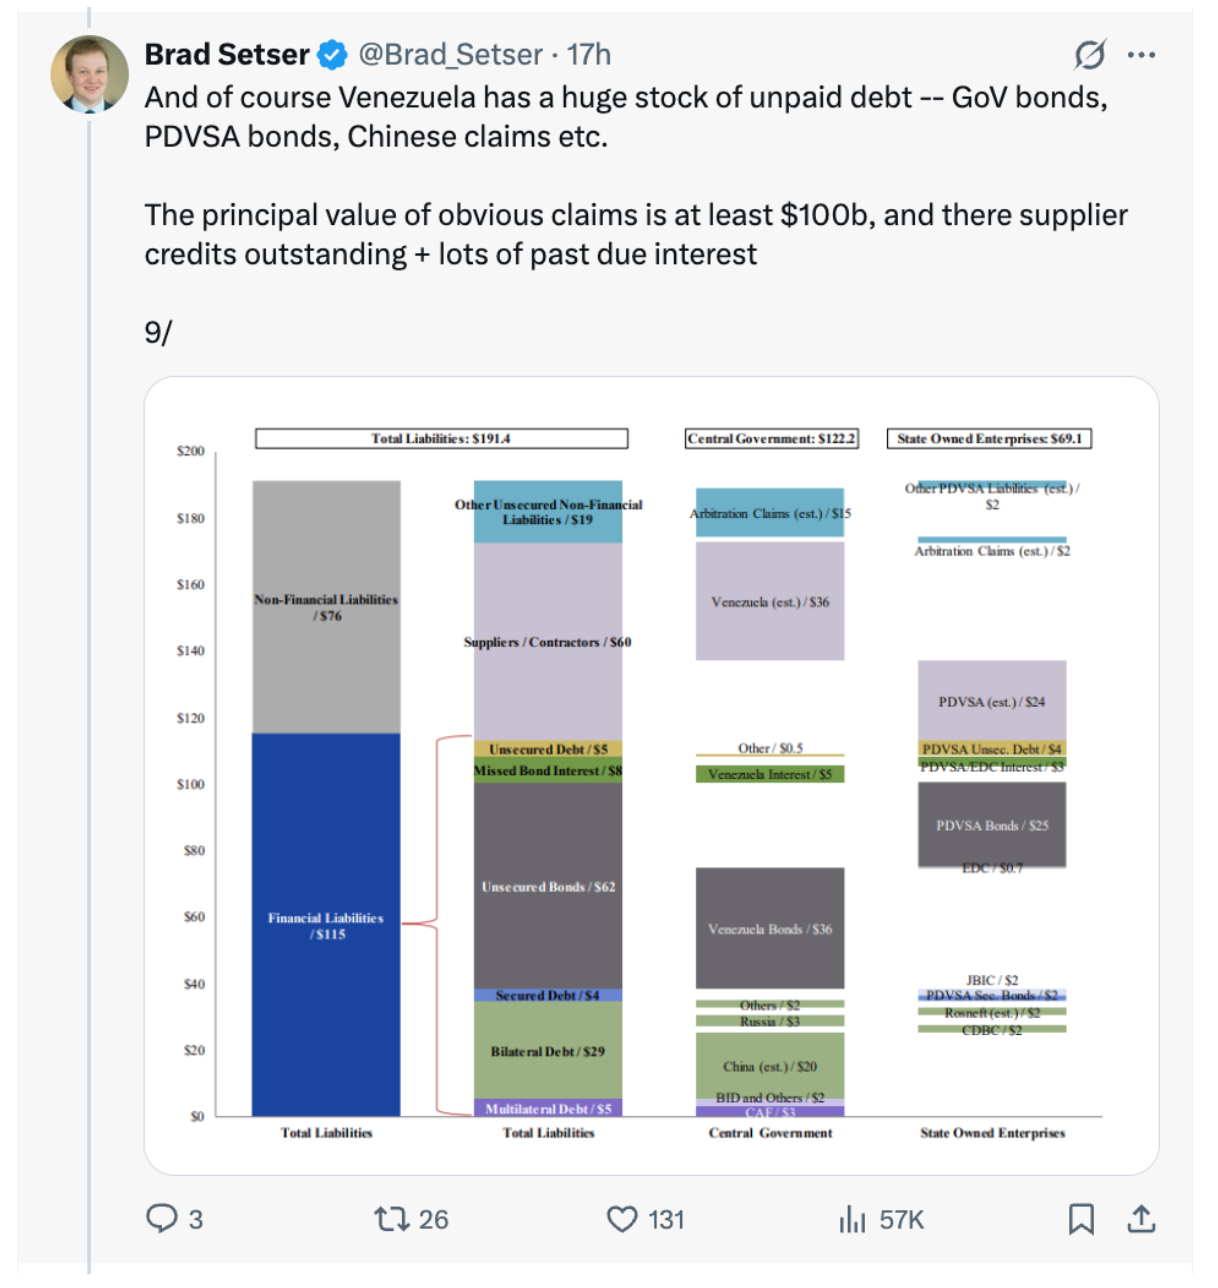Screen dimensions: 1218x1288
Task: Click the reply comment icon
Action: click(x=162, y=1218)
